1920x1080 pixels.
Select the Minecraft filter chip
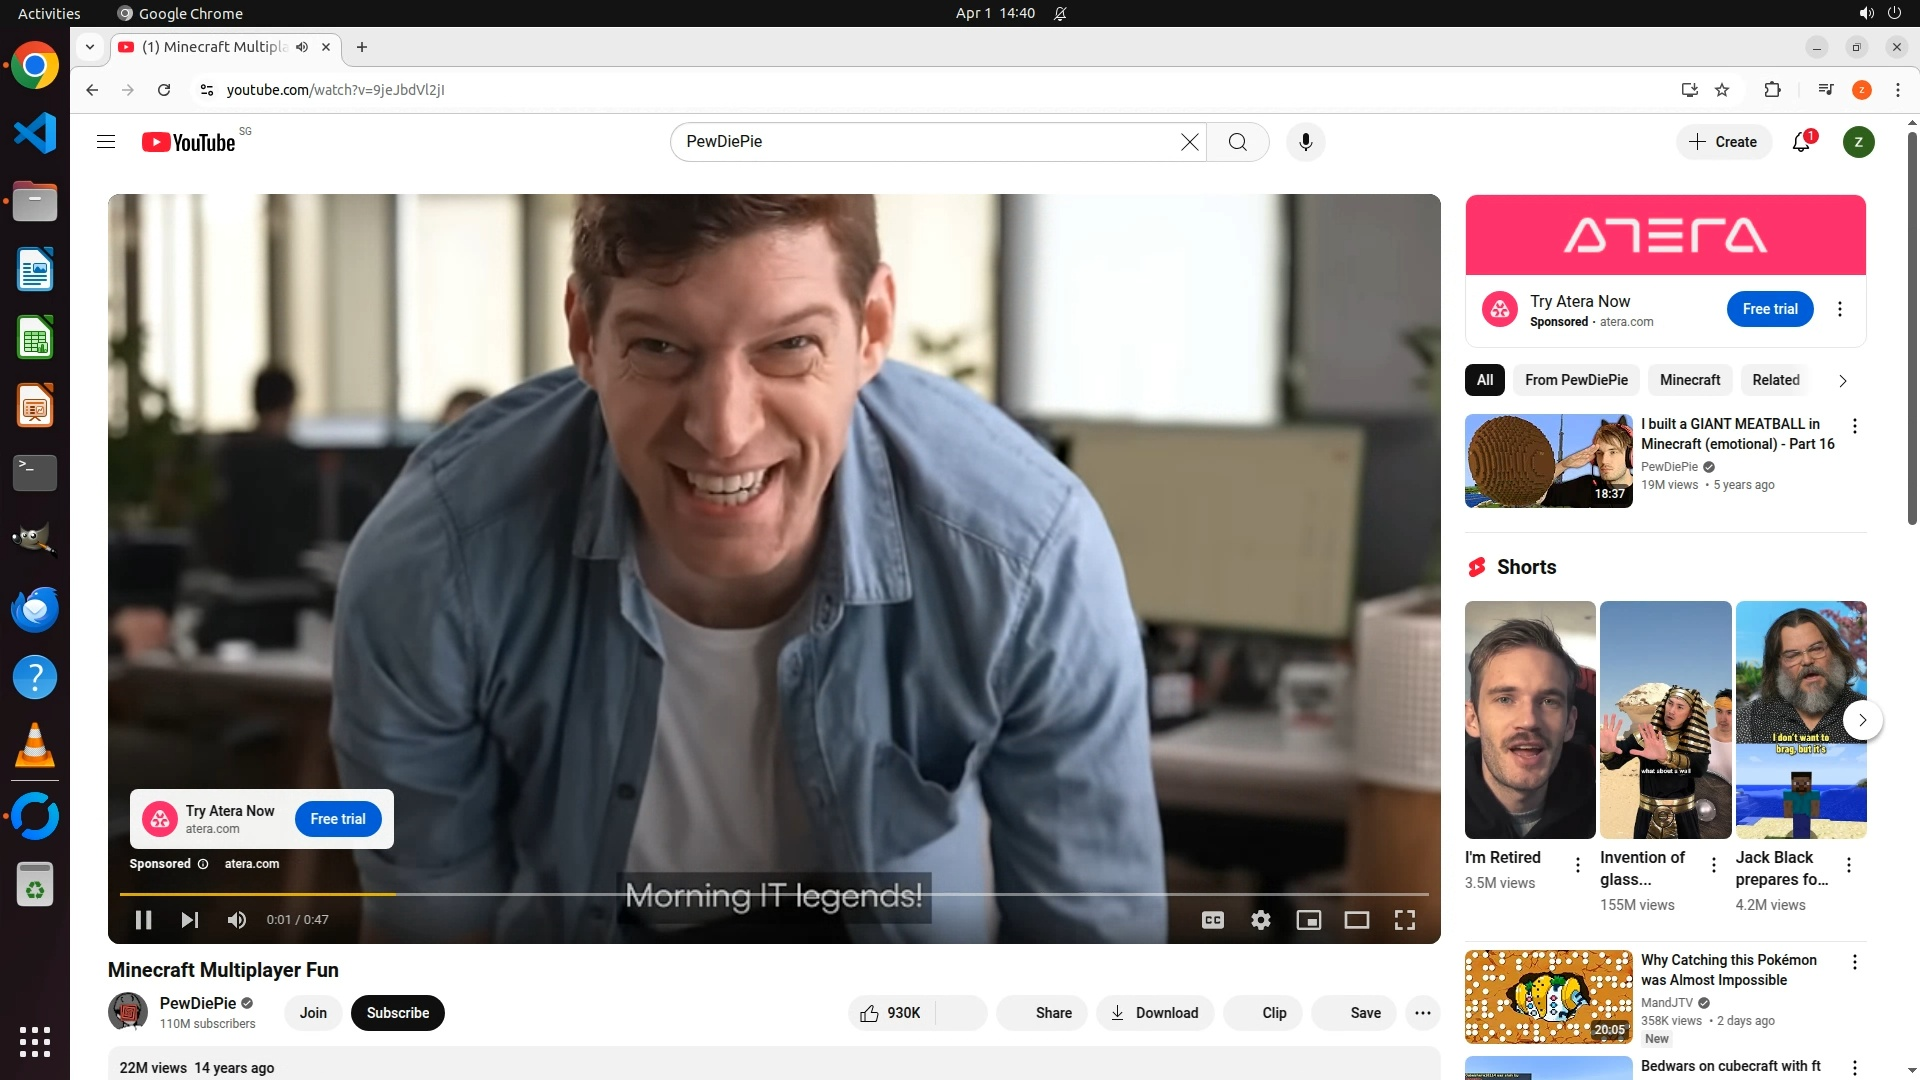point(1689,380)
